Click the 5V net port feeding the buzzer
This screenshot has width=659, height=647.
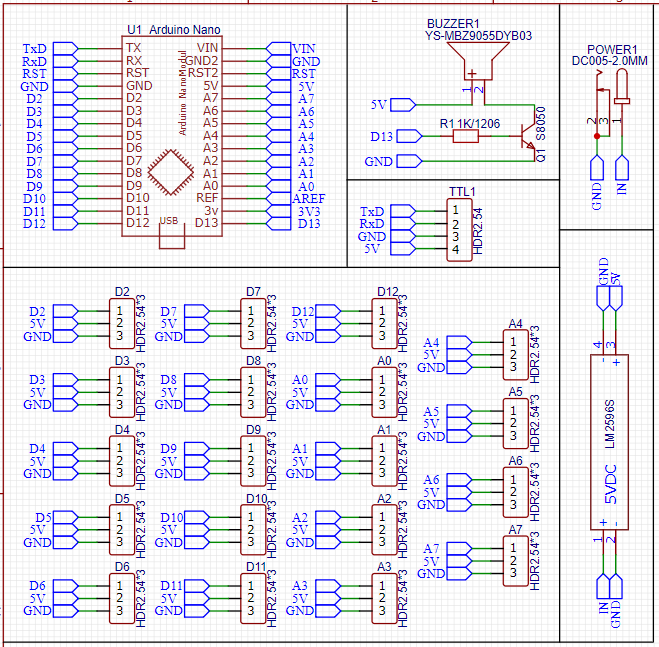(x=403, y=105)
